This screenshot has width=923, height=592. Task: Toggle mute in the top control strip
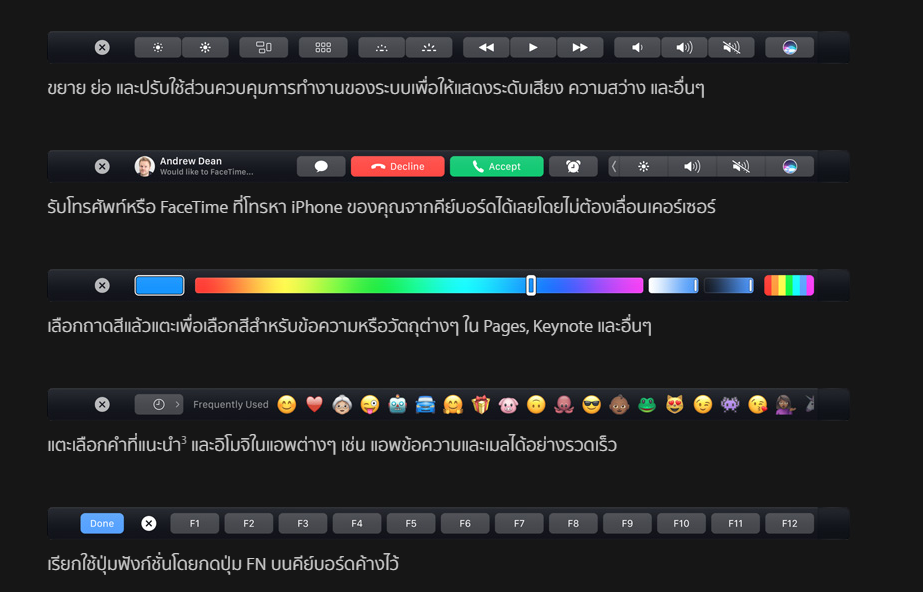click(x=732, y=47)
